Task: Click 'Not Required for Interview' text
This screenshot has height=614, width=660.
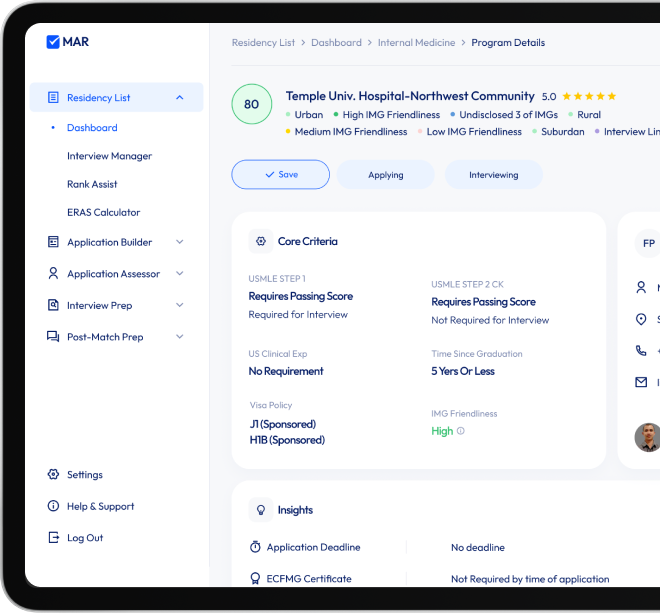Action: pos(490,320)
